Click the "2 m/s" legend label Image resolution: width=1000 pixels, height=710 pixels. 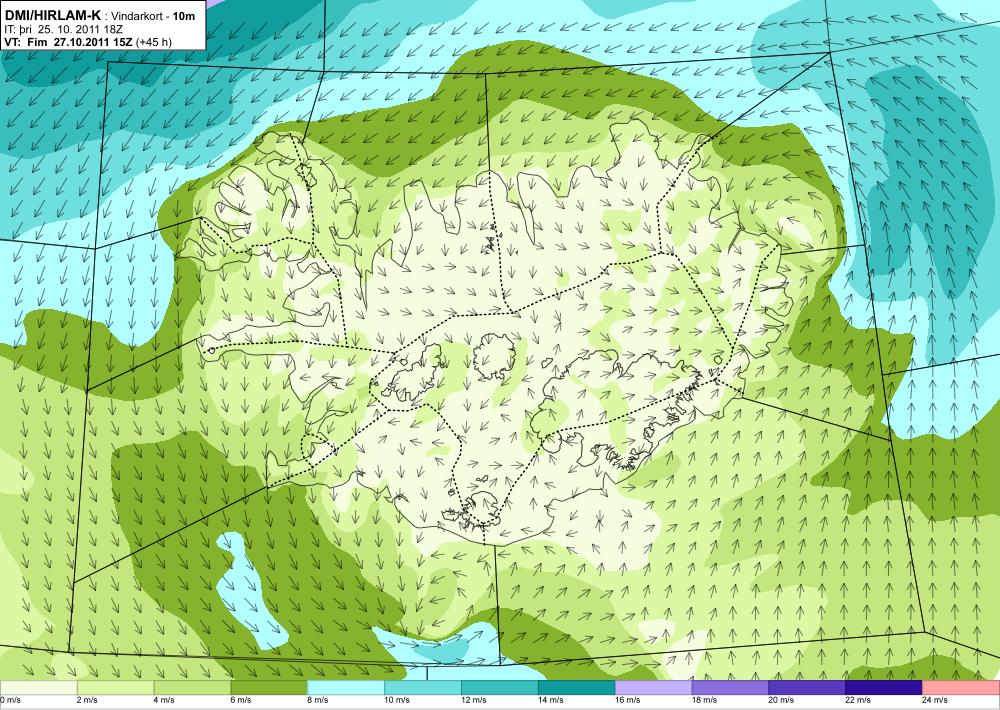pos(87,700)
